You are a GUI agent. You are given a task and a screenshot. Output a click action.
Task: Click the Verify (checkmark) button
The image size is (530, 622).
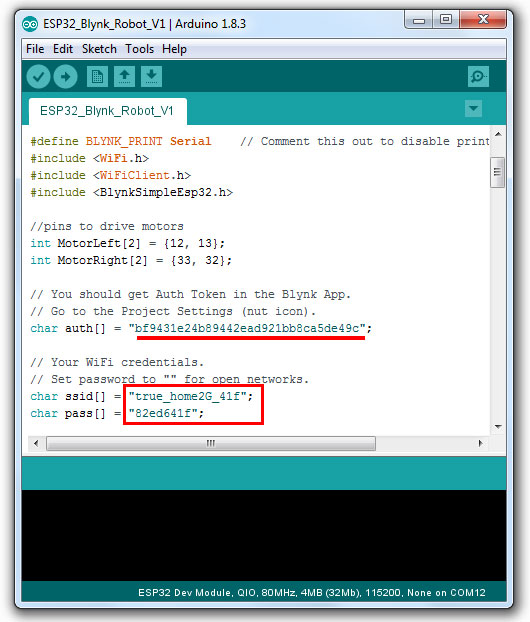pos(38,76)
